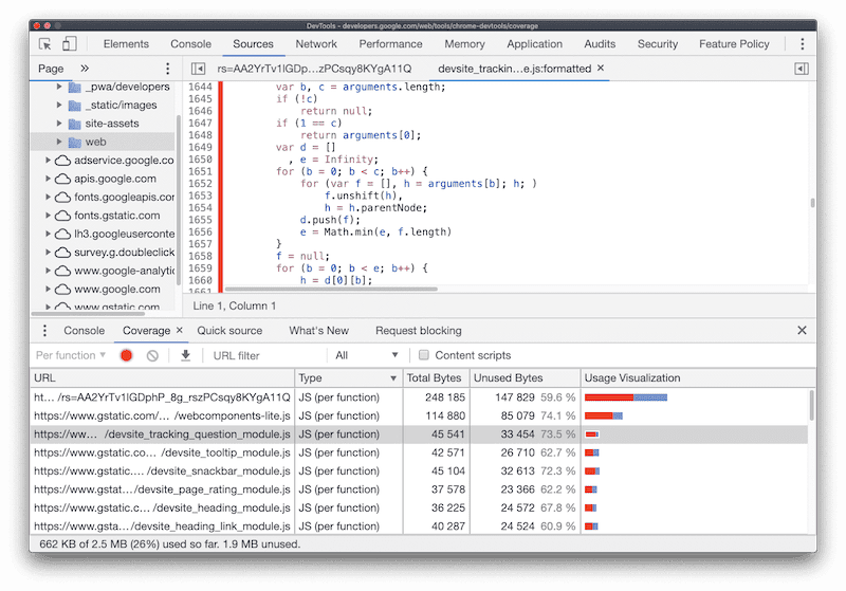The width and height of the screenshot is (846, 591).
Task: Open the drawer three-dot menu
Action: 45,330
